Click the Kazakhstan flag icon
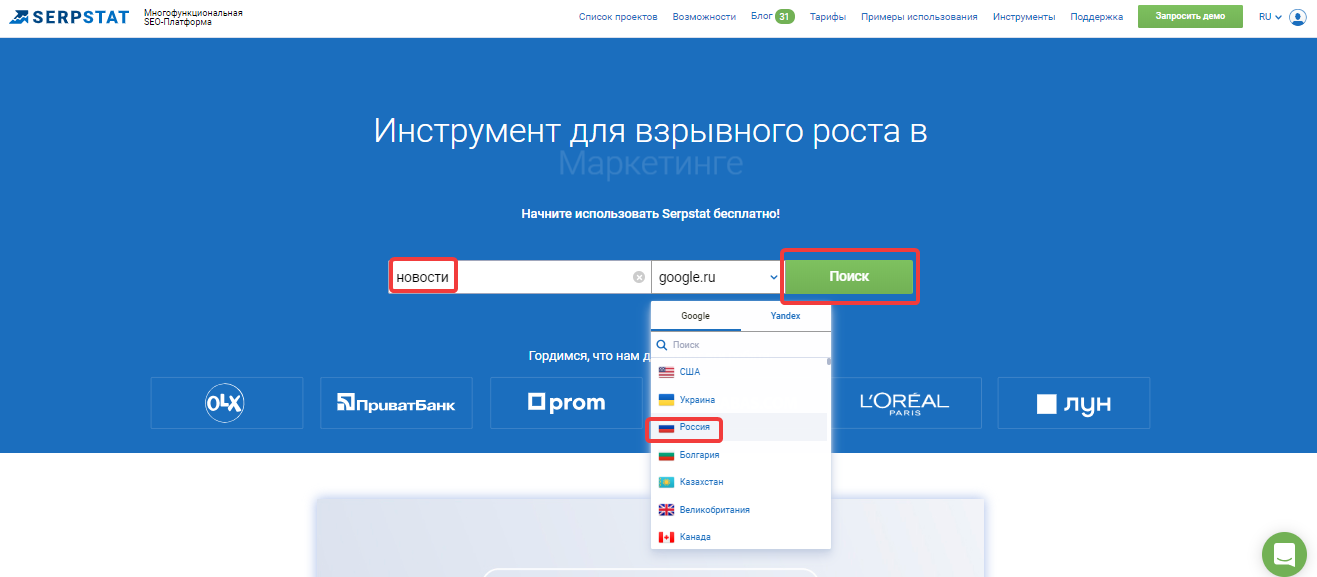 click(x=666, y=482)
